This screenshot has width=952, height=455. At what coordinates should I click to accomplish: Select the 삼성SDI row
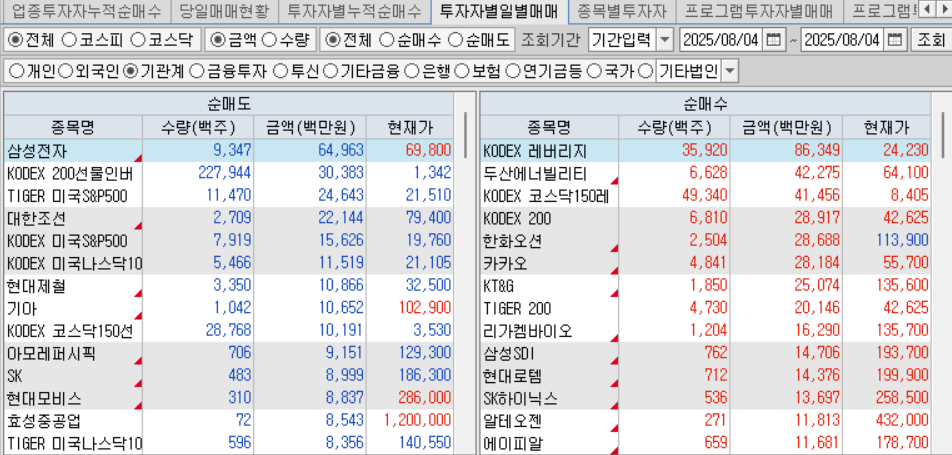click(x=706, y=353)
